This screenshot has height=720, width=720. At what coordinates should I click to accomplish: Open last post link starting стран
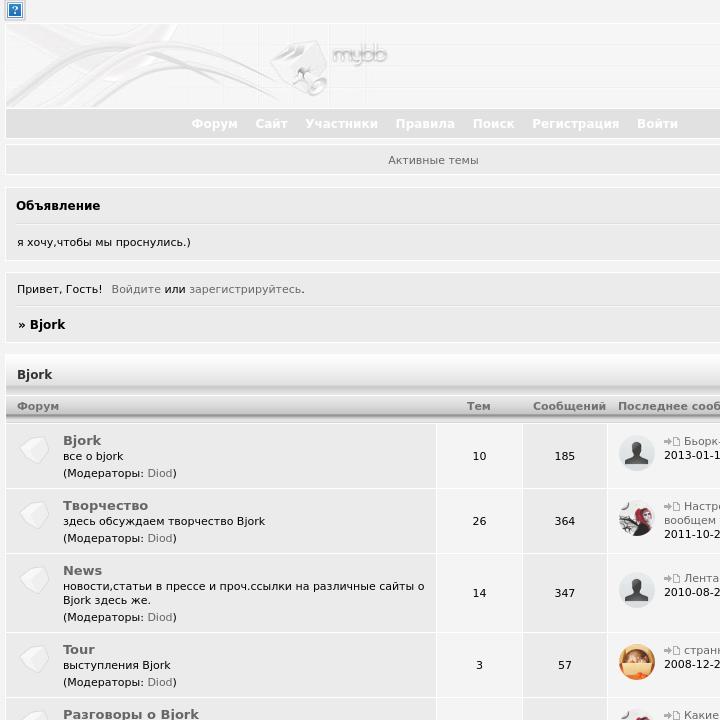pyautogui.click(x=702, y=651)
